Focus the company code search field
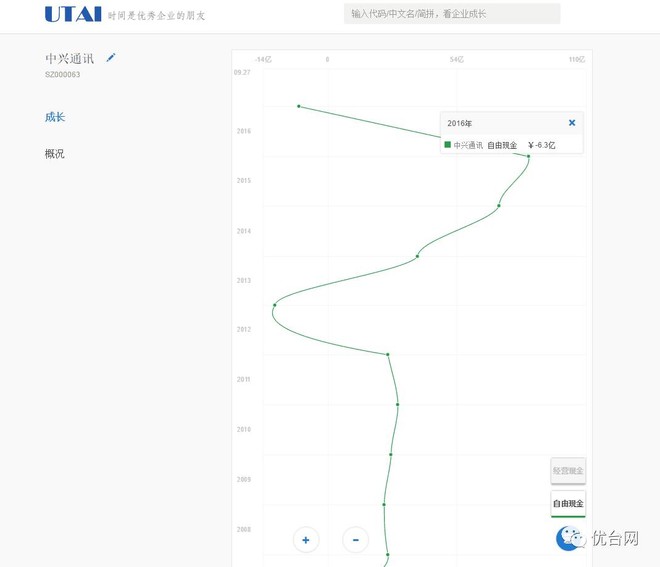The width and height of the screenshot is (660, 567). 452,14
